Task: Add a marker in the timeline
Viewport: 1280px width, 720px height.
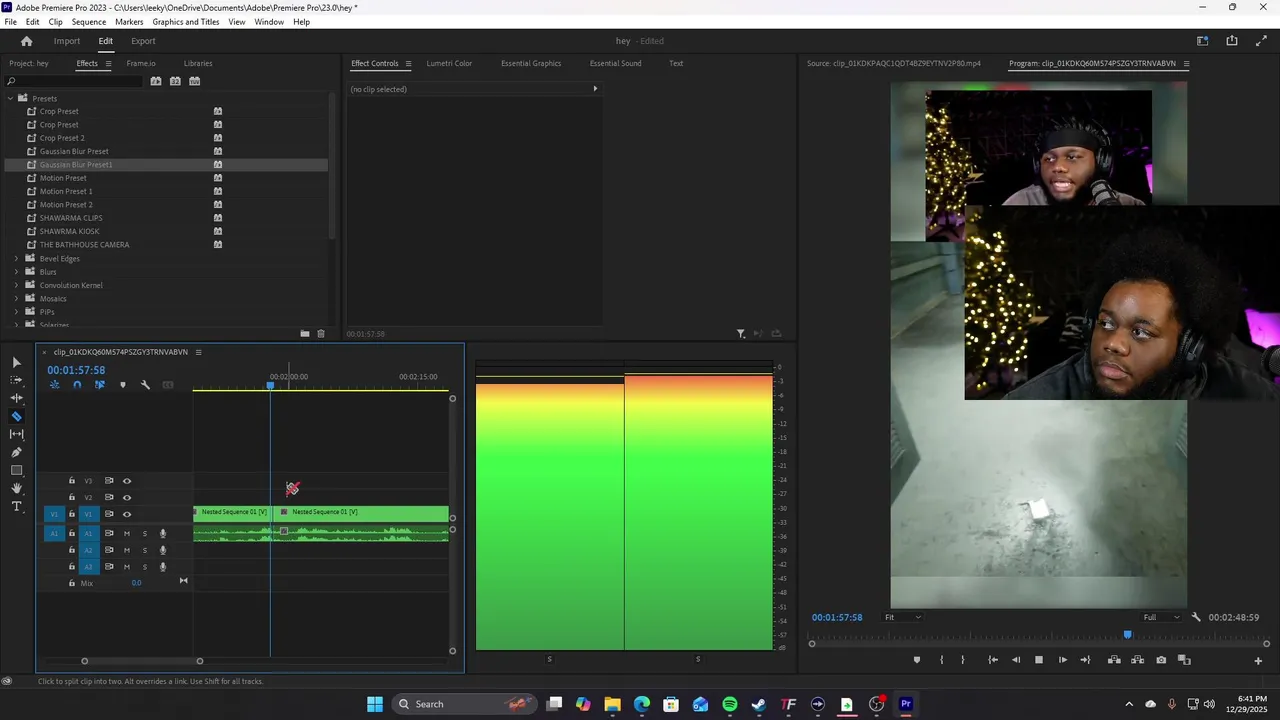Action: point(123,385)
